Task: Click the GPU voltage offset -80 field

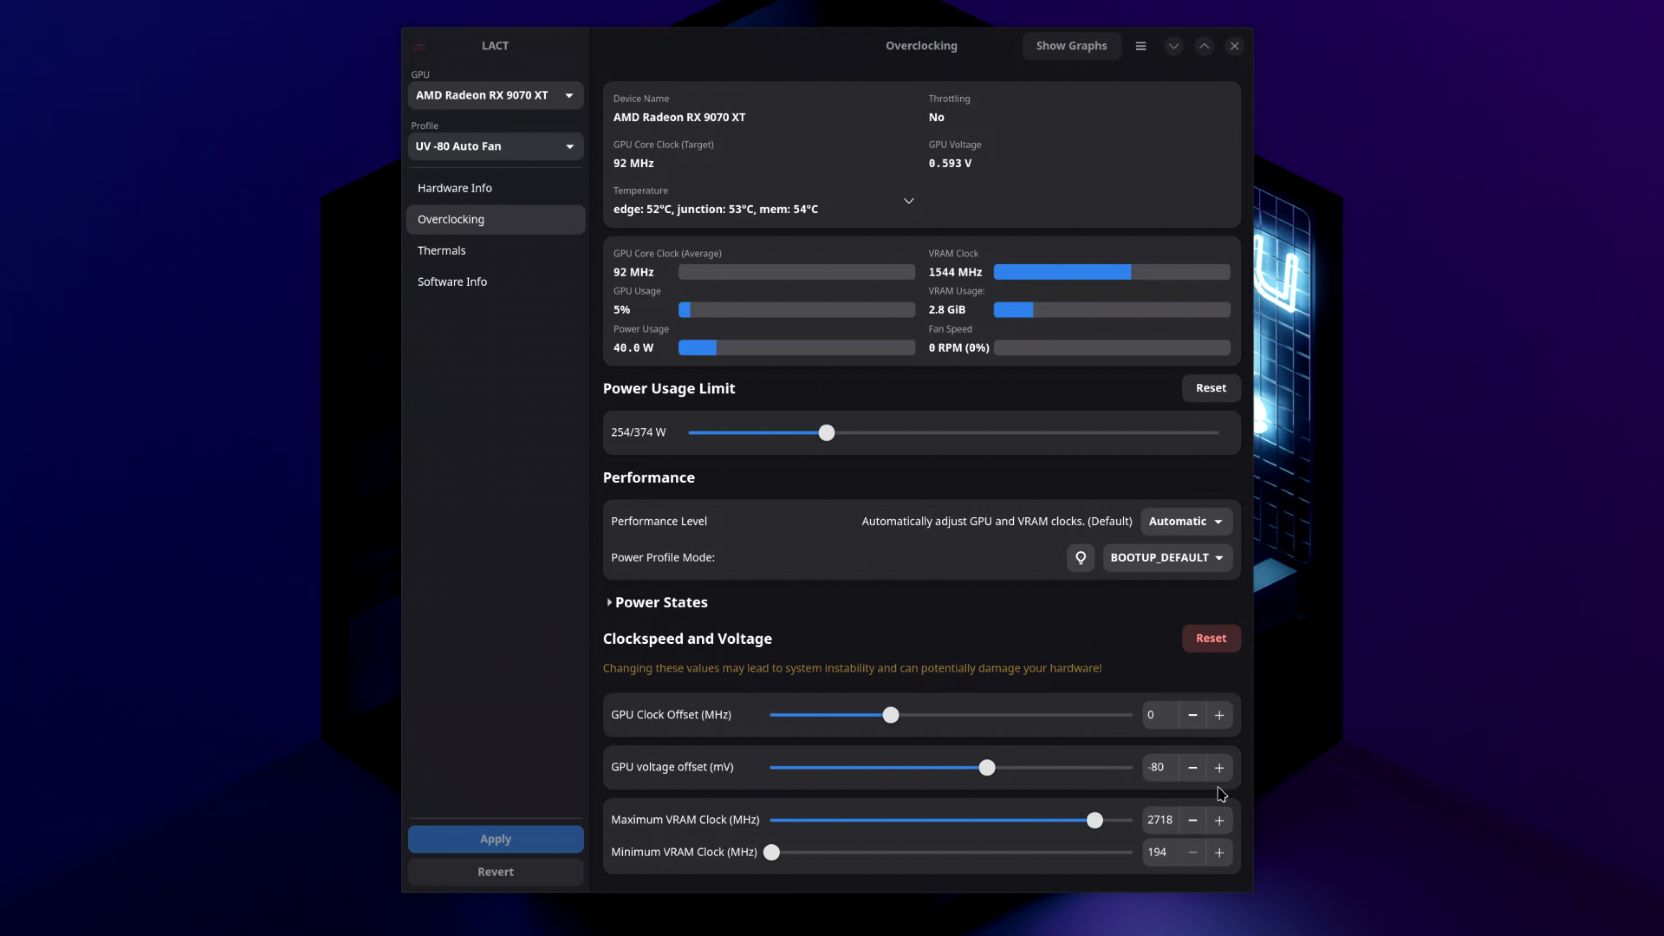Action: 1160,768
